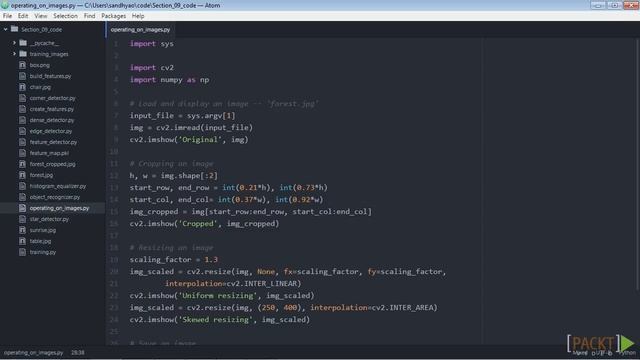The width and height of the screenshot is (640, 360).
Task: Open star_detector.py from the tree
Action: coord(49,220)
